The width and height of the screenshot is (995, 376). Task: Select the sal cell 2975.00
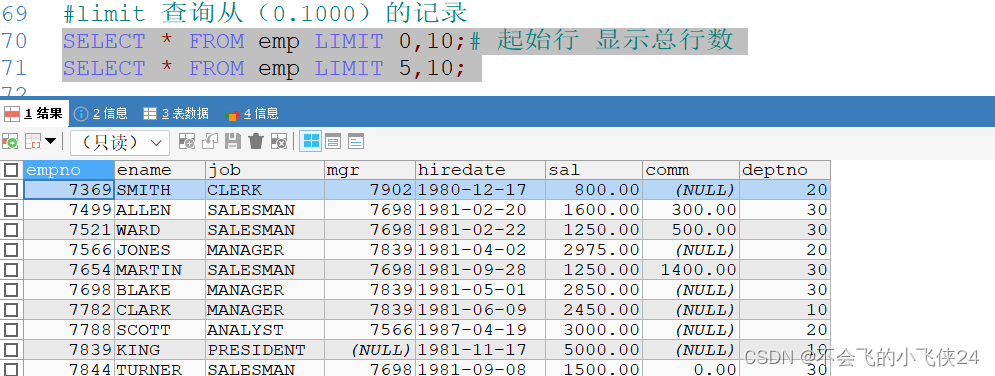[594, 250]
